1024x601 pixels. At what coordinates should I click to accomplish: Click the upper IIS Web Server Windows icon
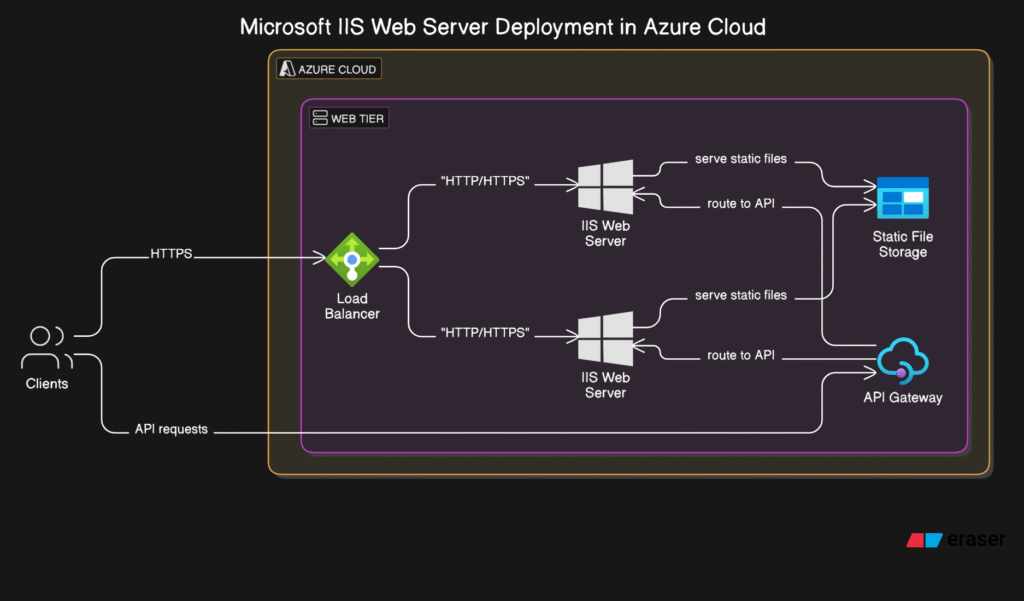(x=605, y=187)
